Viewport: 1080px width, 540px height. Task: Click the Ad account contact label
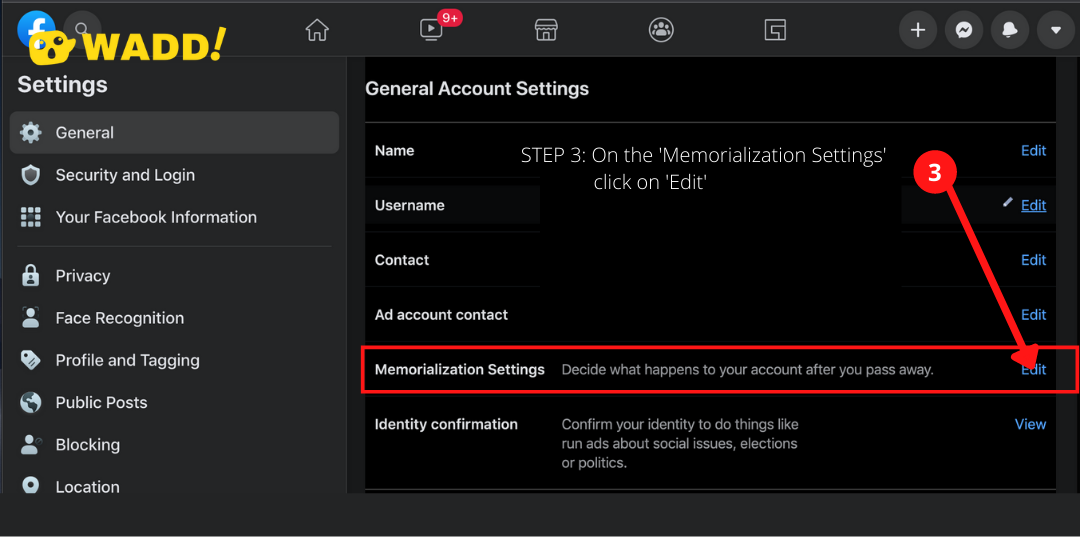click(x=442, y=315)
